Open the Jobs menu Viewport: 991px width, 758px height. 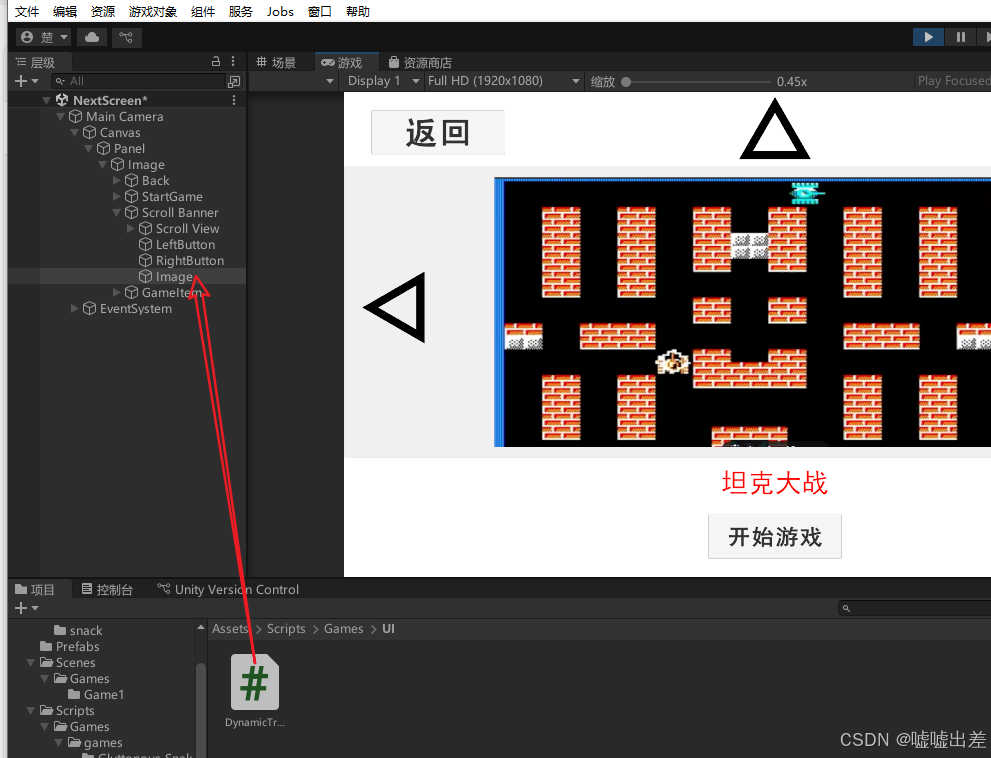(280, 11)
